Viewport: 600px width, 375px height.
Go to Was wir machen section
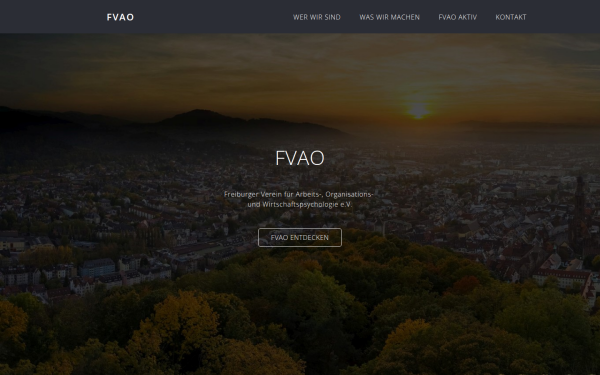pyautogui.click(x=389, y=17)
